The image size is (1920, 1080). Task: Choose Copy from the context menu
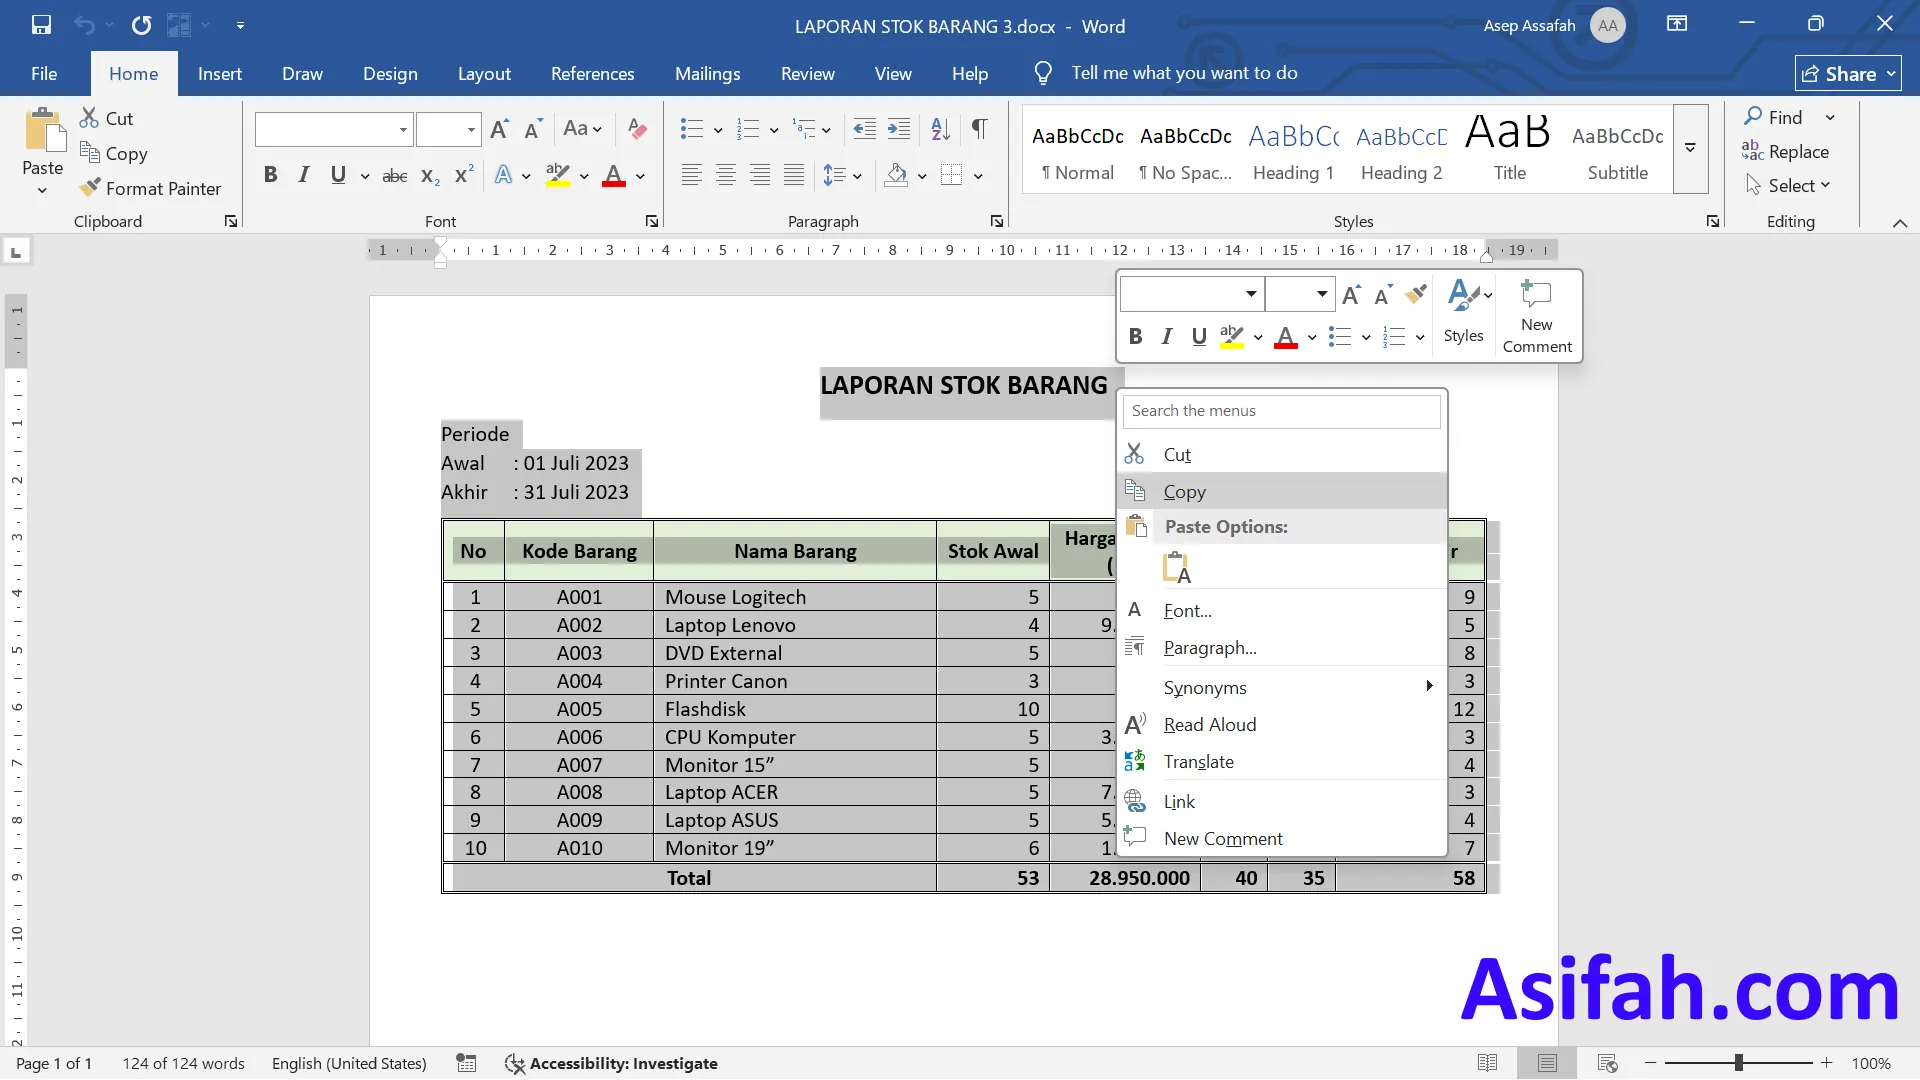point(1282,491)
